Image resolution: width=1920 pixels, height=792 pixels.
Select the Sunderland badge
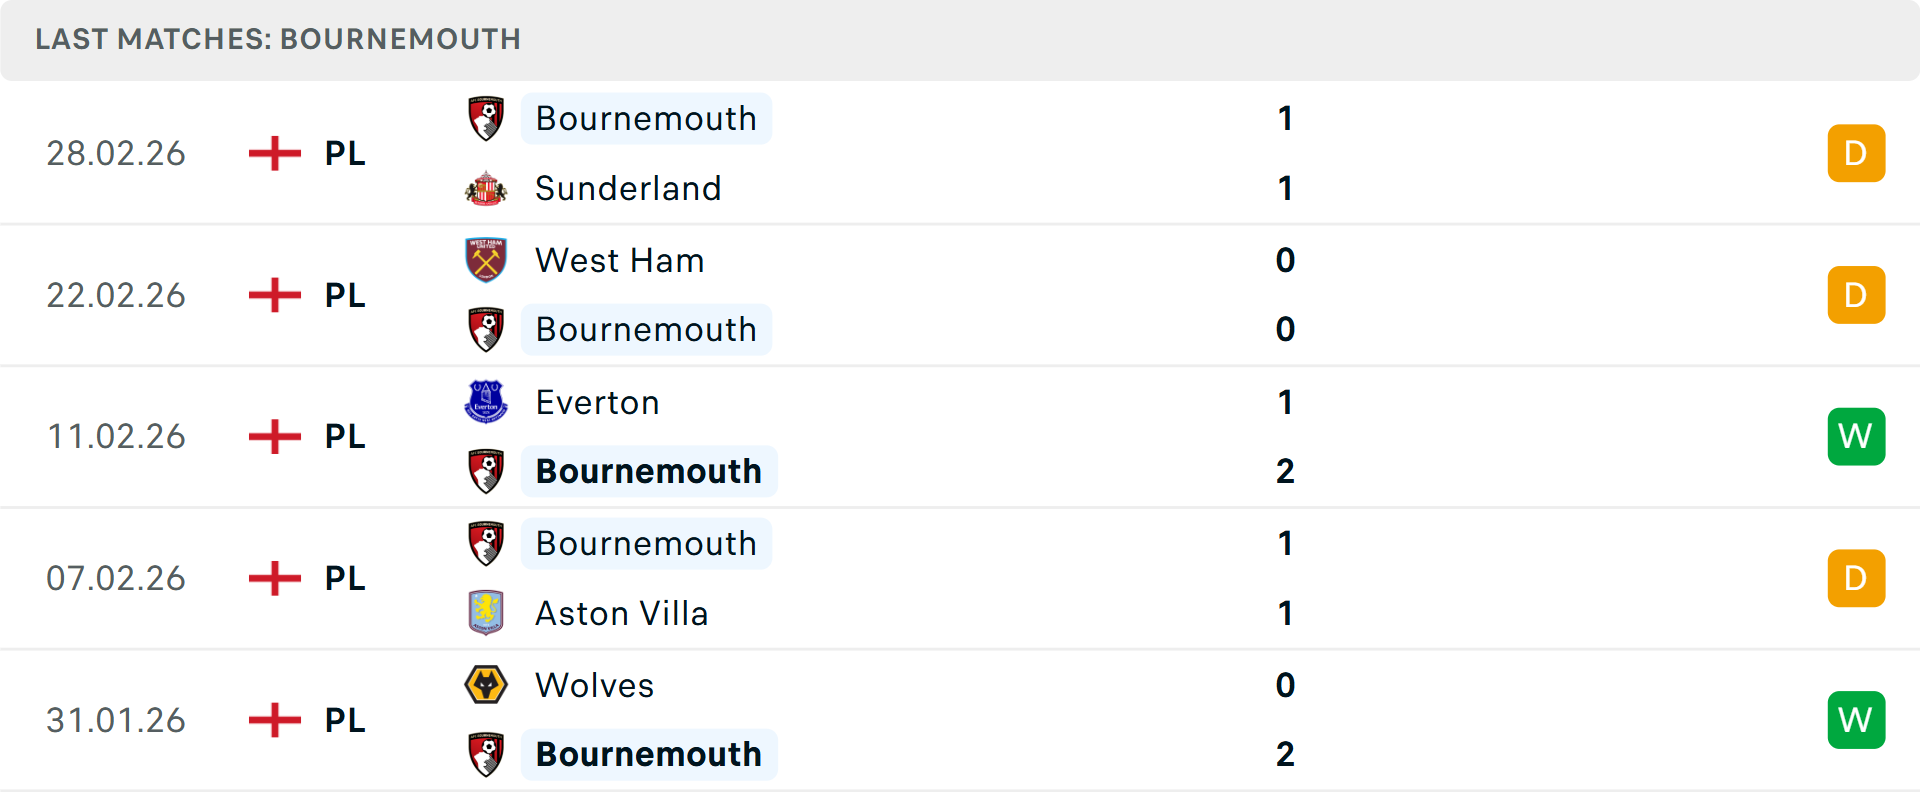pyautogui.click(x=487, y=188)
